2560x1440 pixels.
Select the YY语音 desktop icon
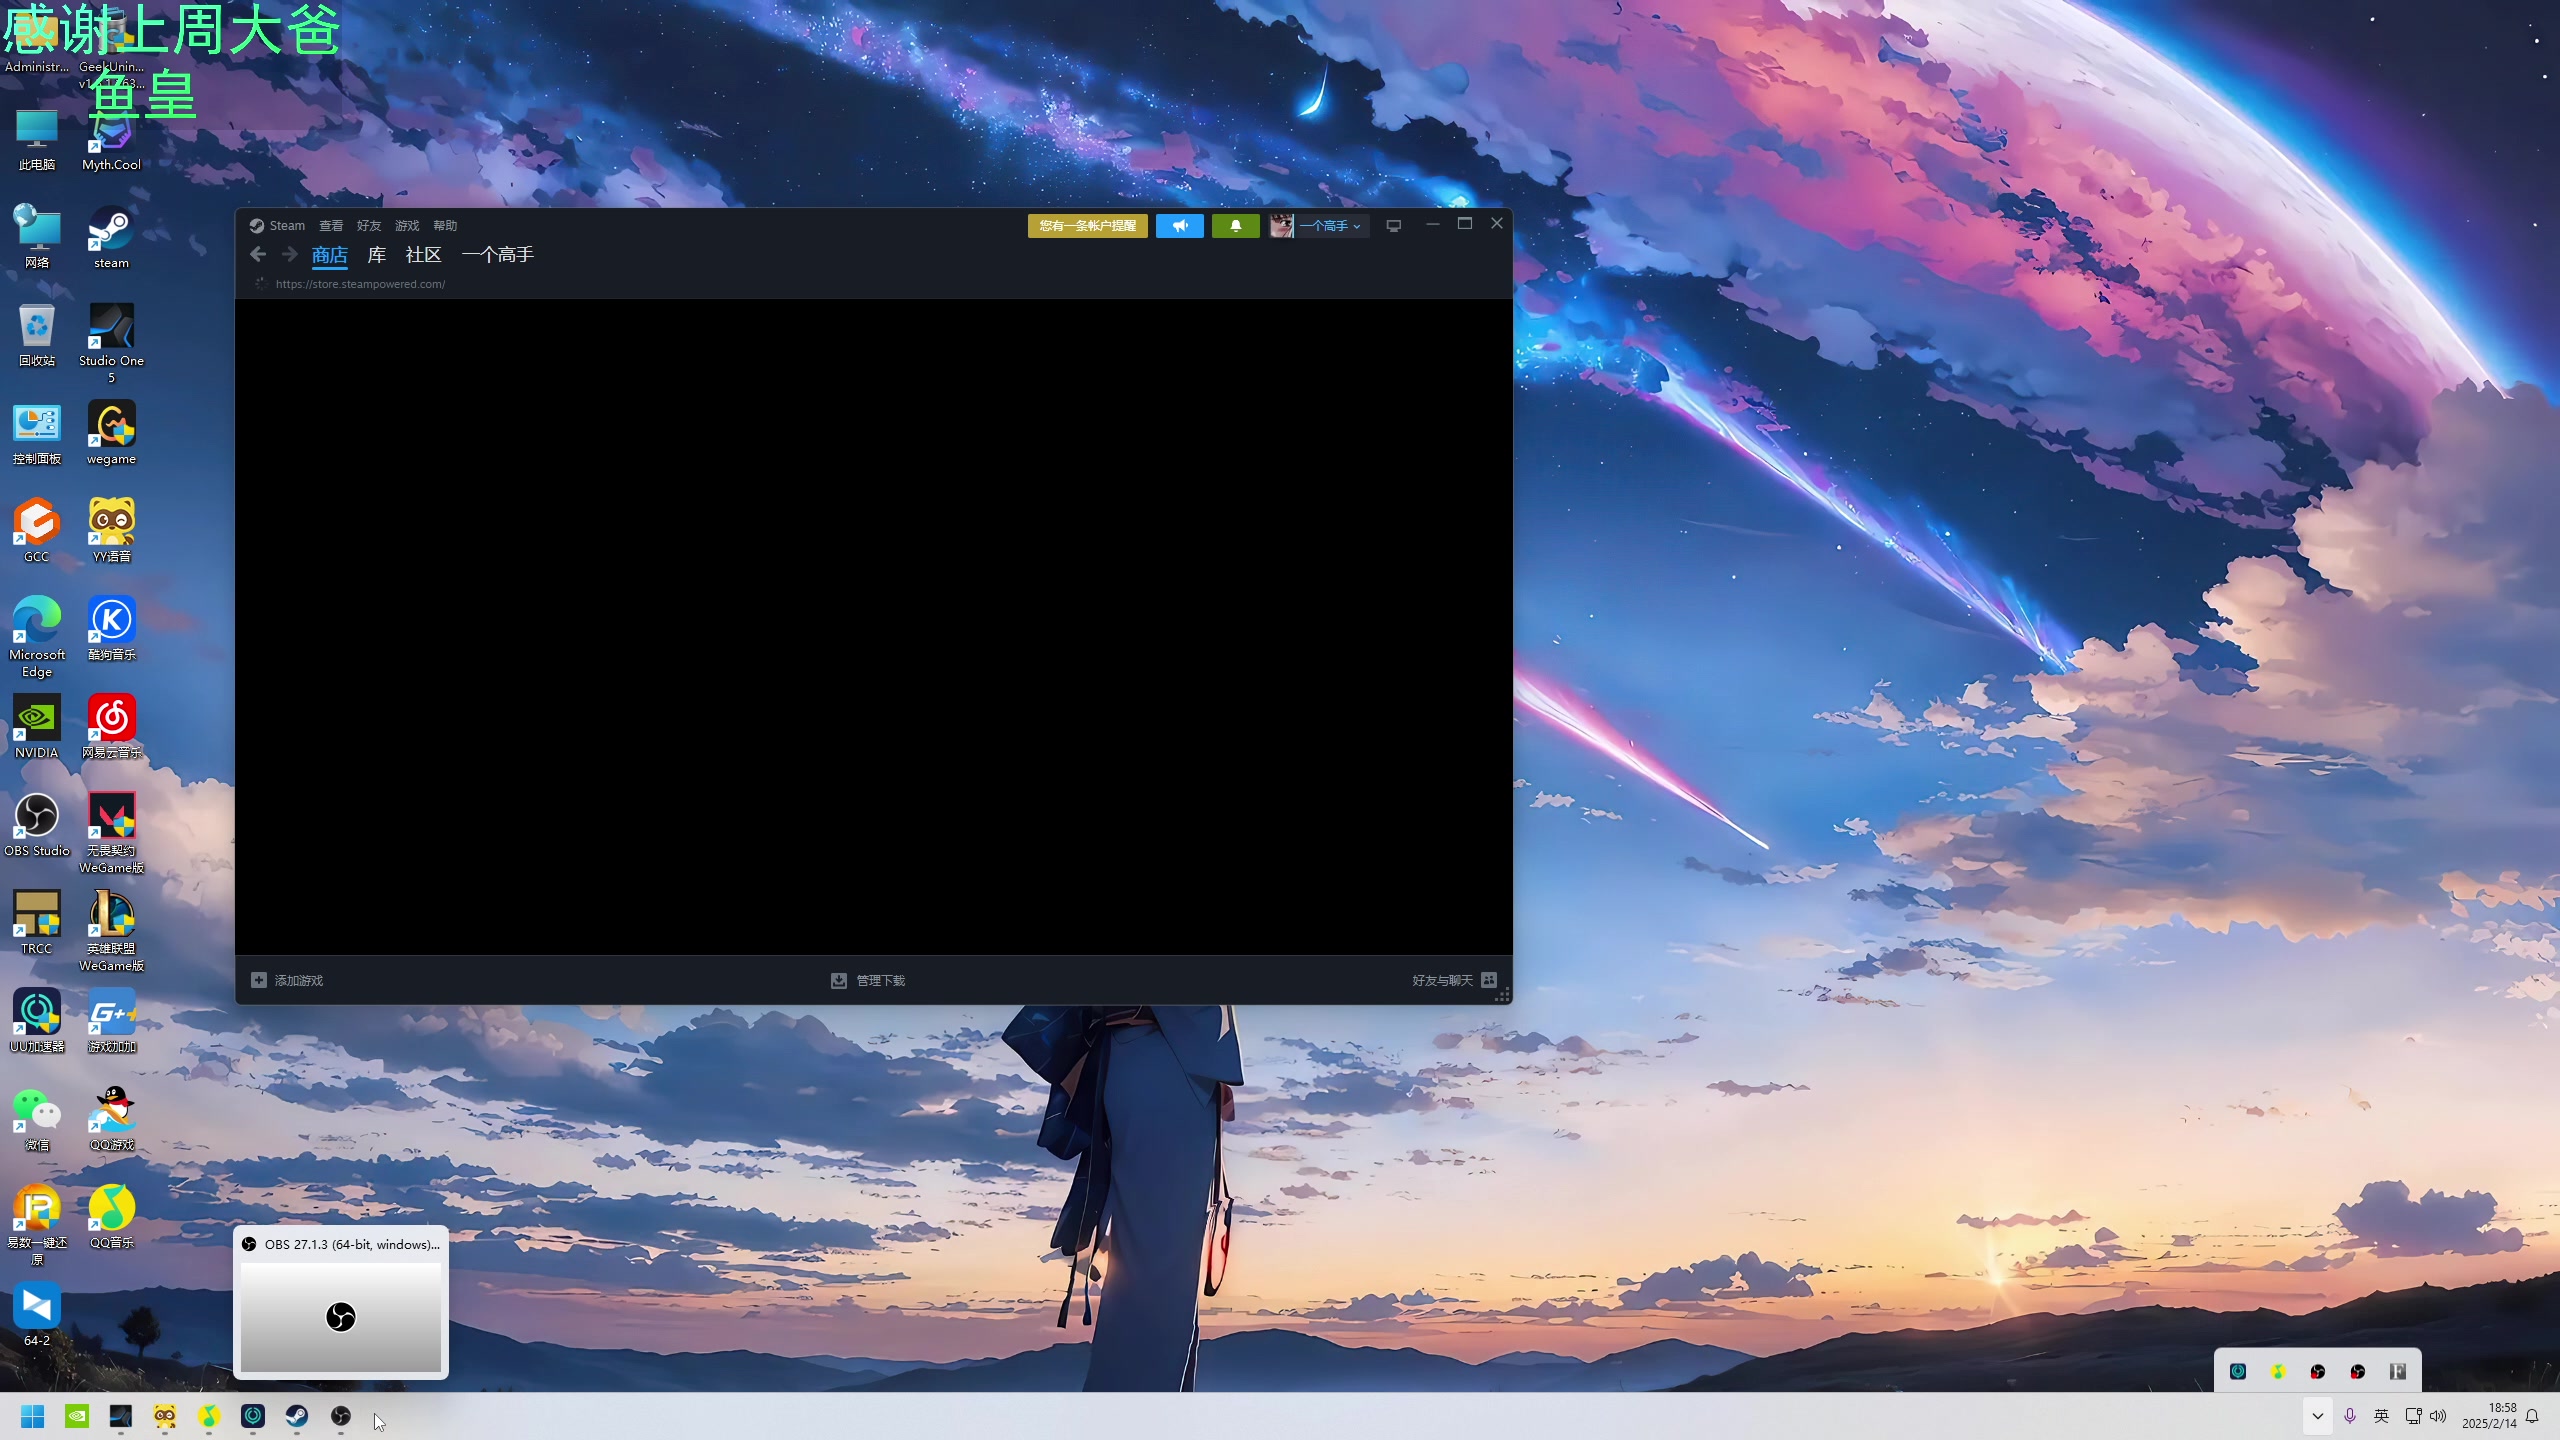(x=111, y=532)
